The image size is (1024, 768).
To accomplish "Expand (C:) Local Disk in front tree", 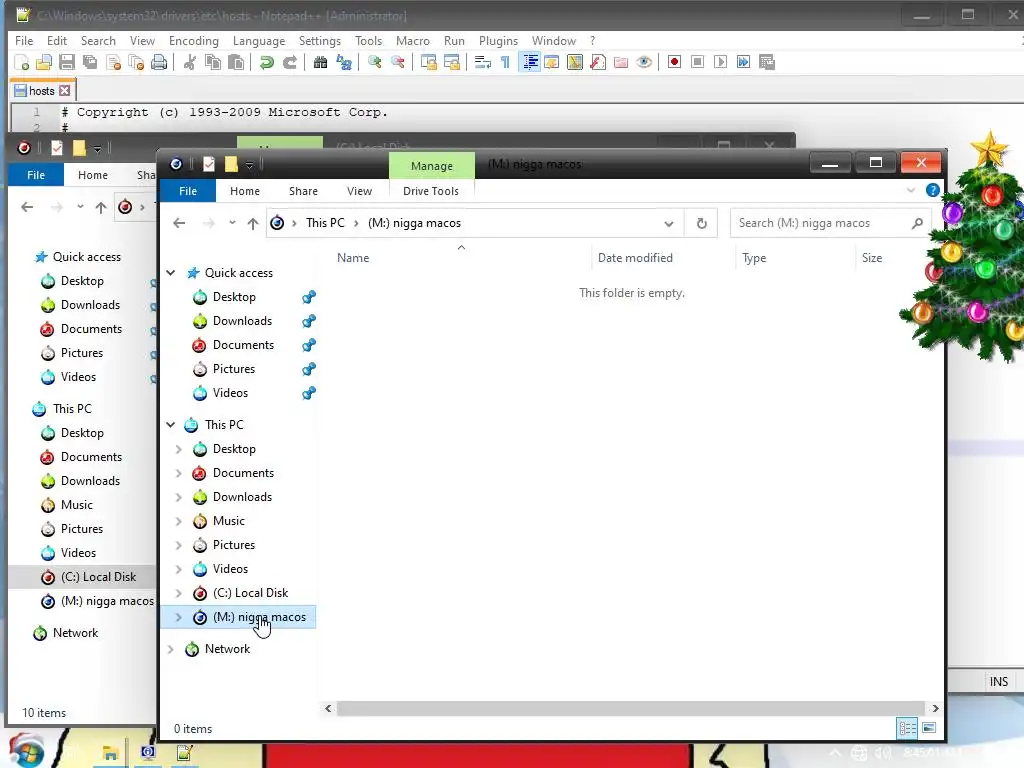I will click(178, 593).
